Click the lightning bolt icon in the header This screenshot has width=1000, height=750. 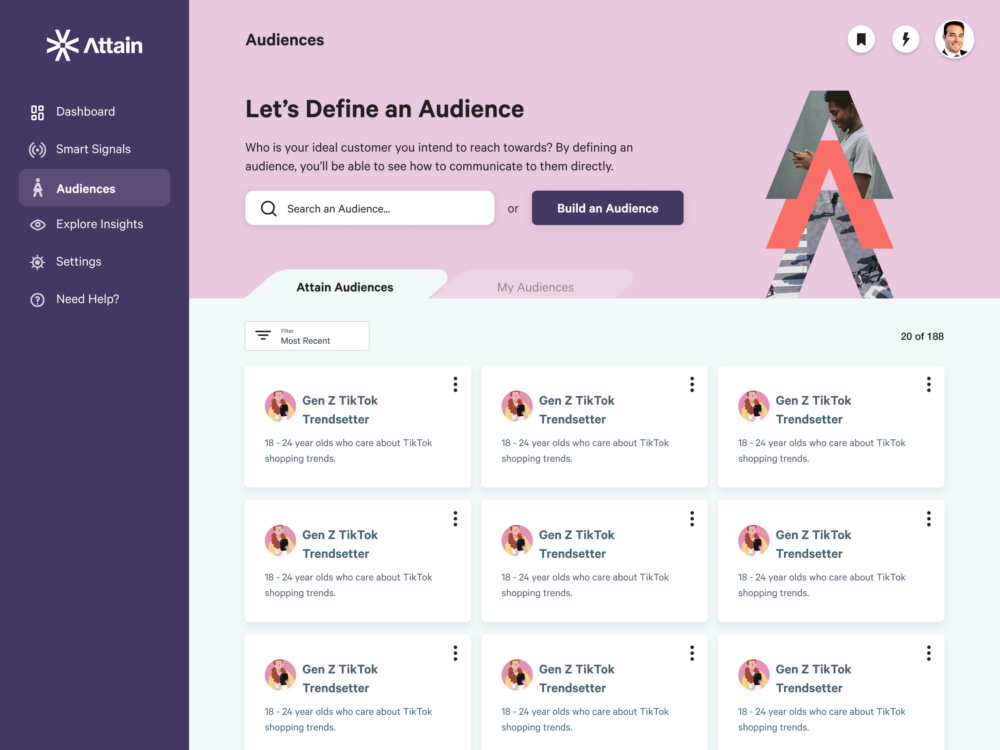click(906, 40)
